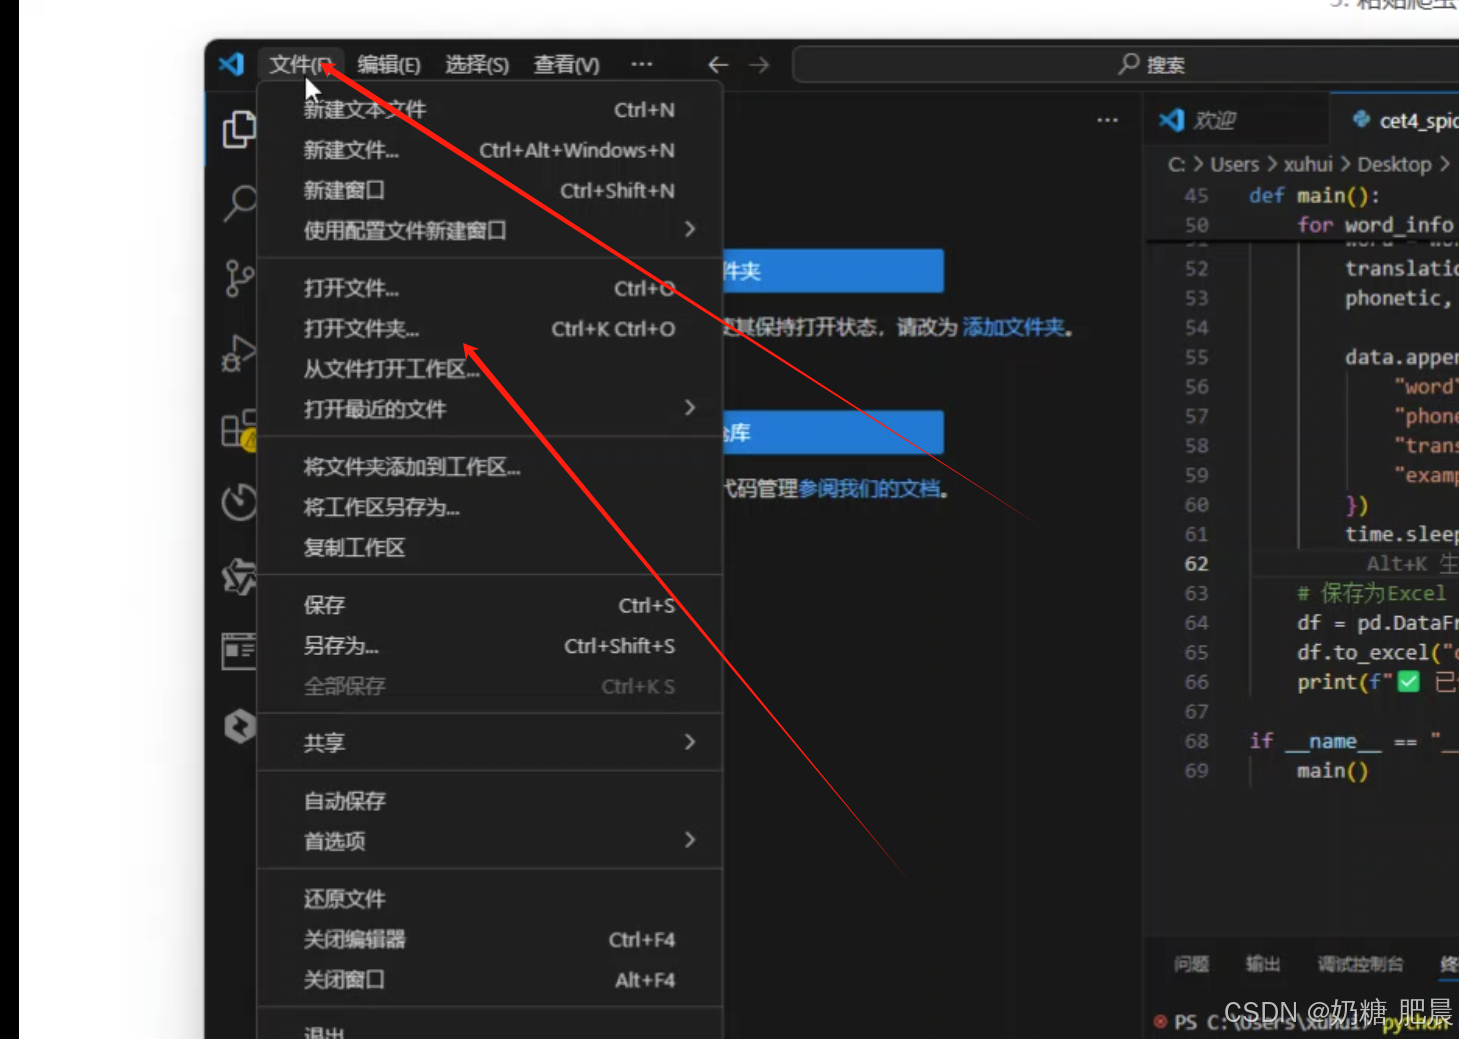The height and width of the screenshot is (1039, 1459).
Task: Expand 打开最近的文件 submenu
Action: (x=490, y=409)
